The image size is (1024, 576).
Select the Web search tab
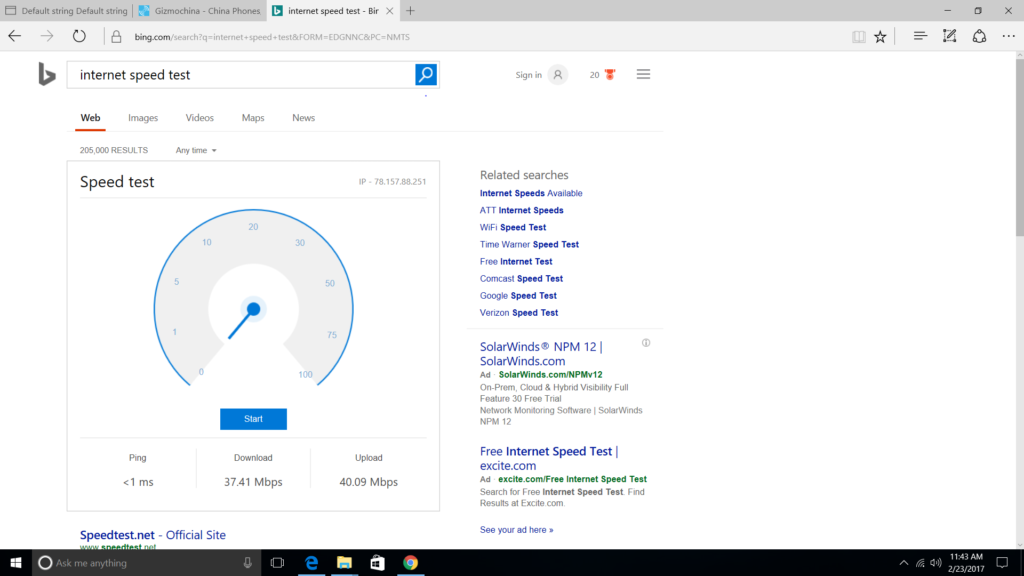(90, 118)
